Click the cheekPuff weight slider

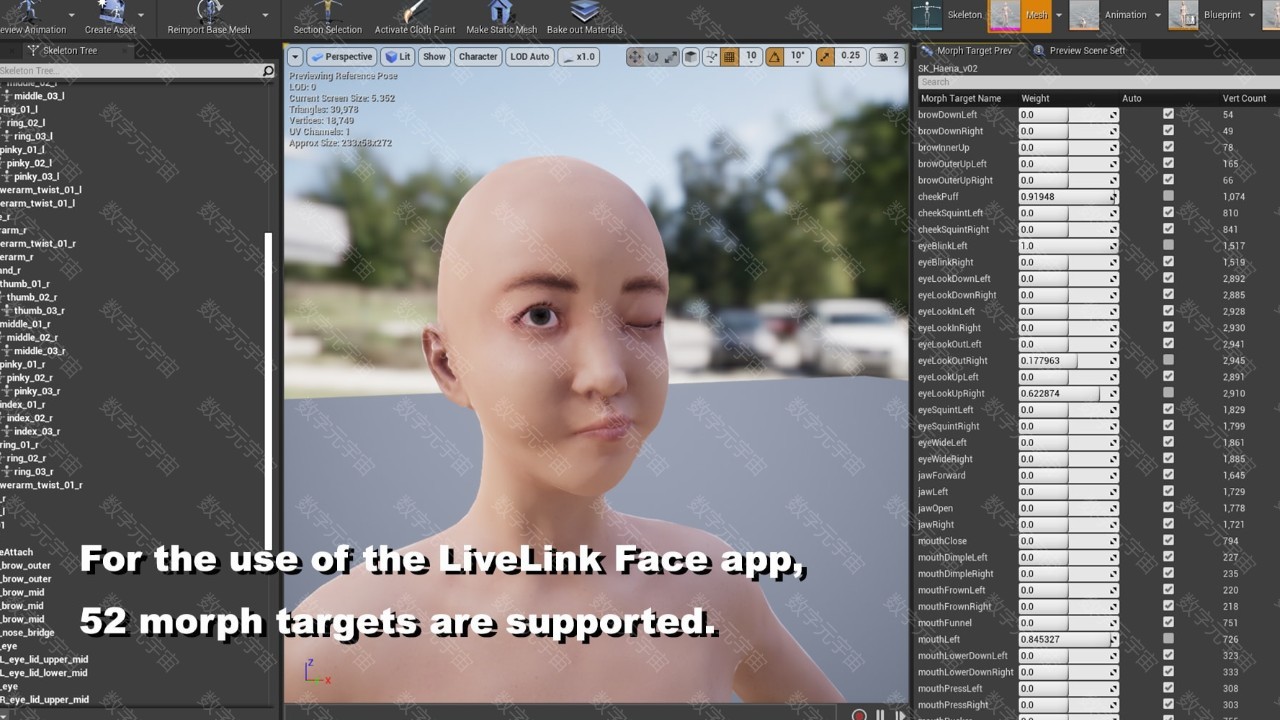[x=1068, y=197]
